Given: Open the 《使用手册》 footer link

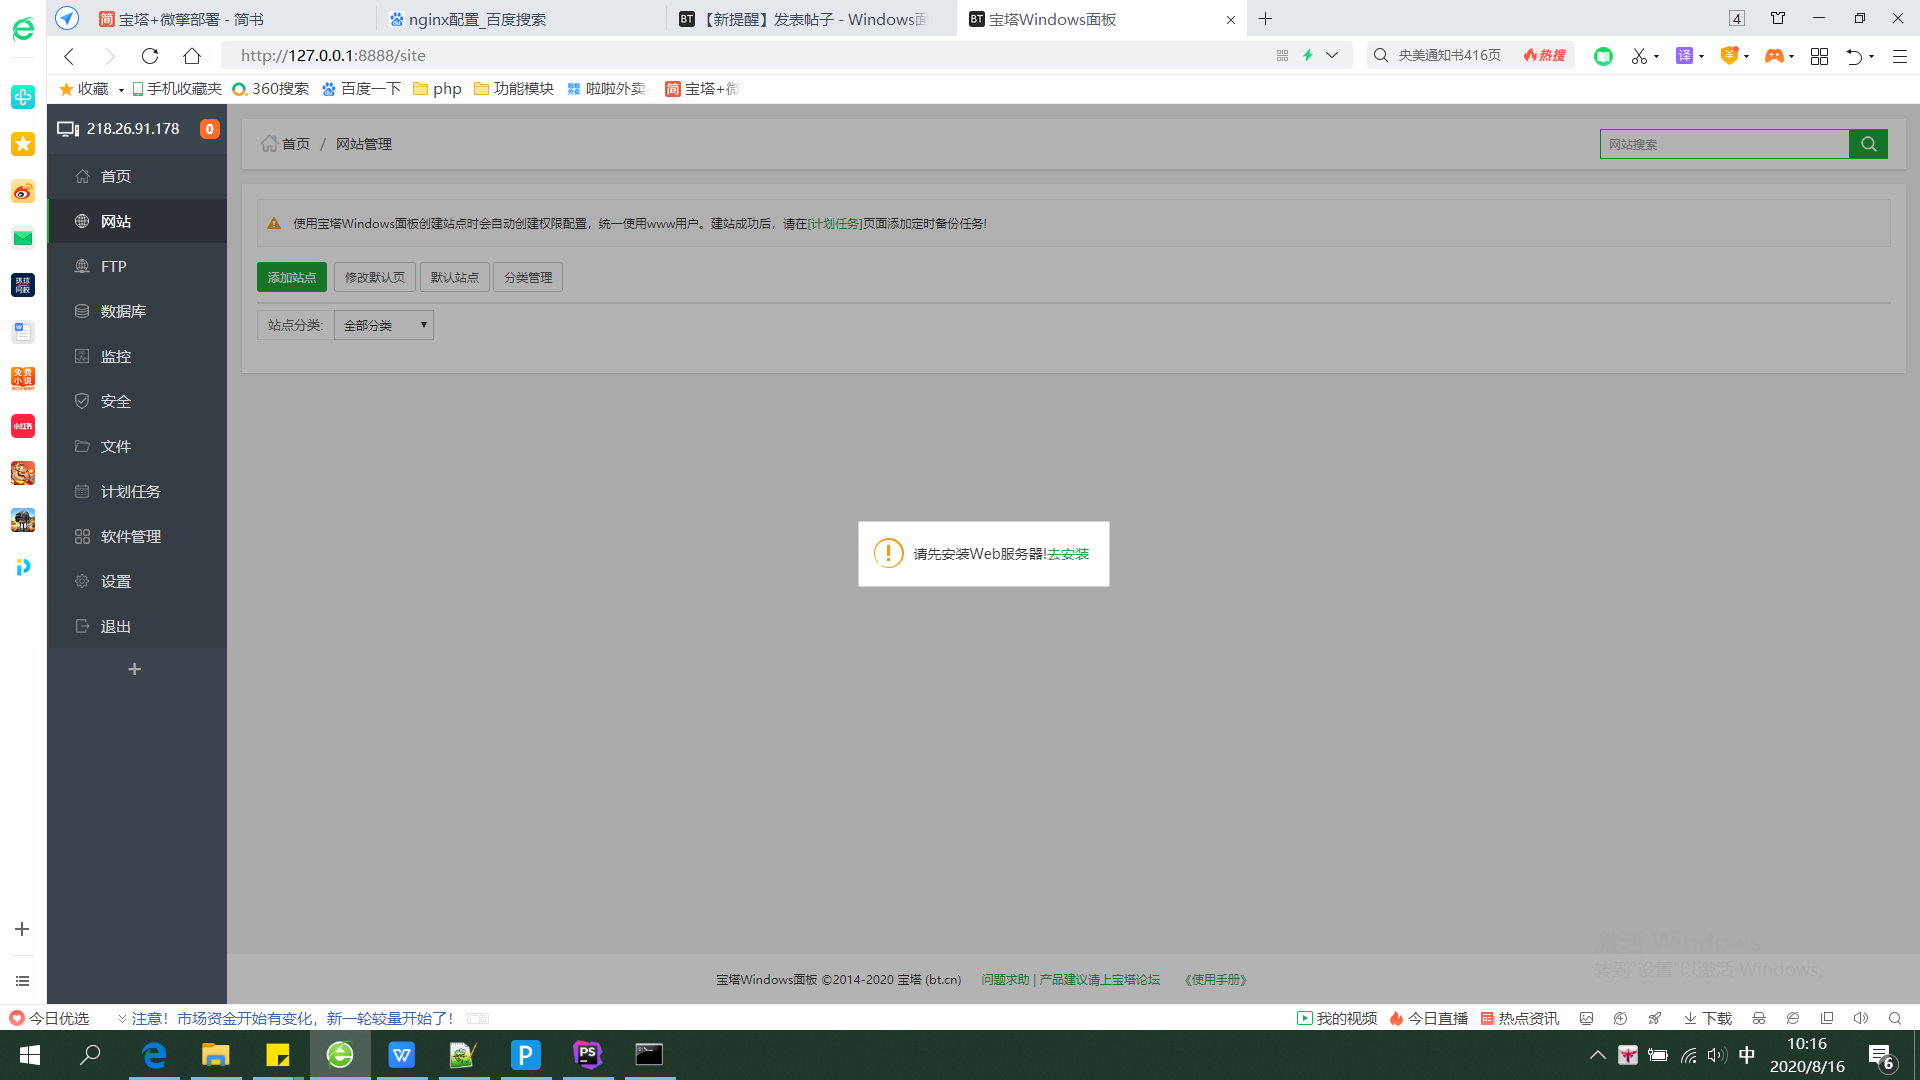Looking at the screenshot, I should pos(1215,980).
